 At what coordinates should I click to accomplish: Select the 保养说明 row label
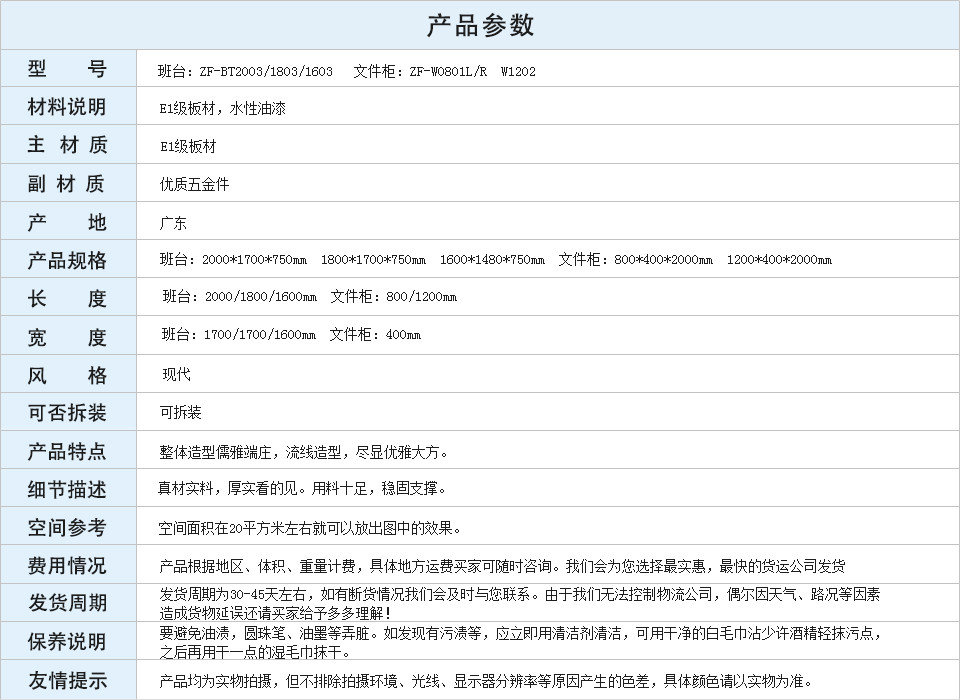coord(67,642)
